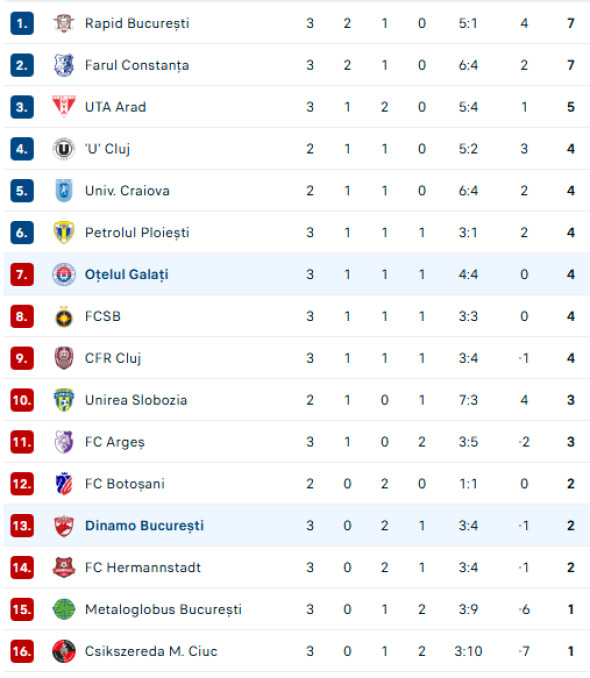This screenshot has height=678, width=590.
Task: Click the red rank 16 badge
Action: pyautogui.click(x=22, y=651)
